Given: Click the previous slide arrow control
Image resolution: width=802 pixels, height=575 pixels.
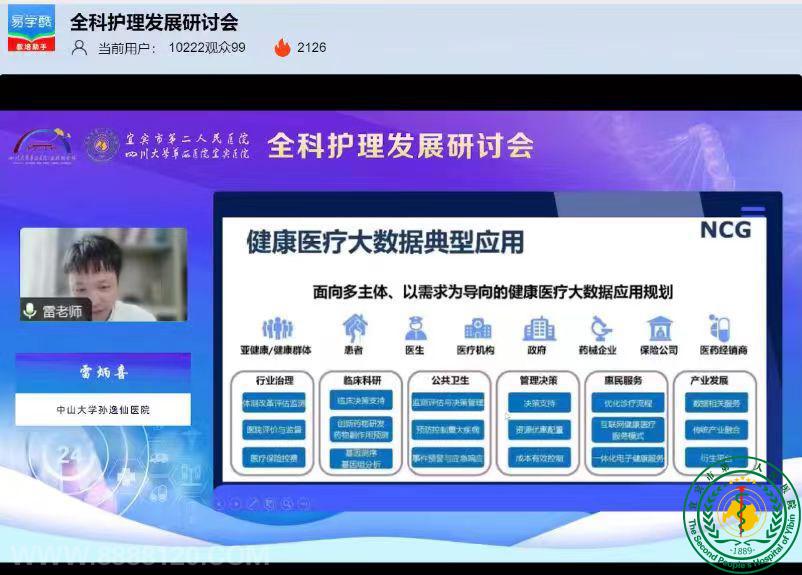Looking at the screenshot, I should 222,503.
